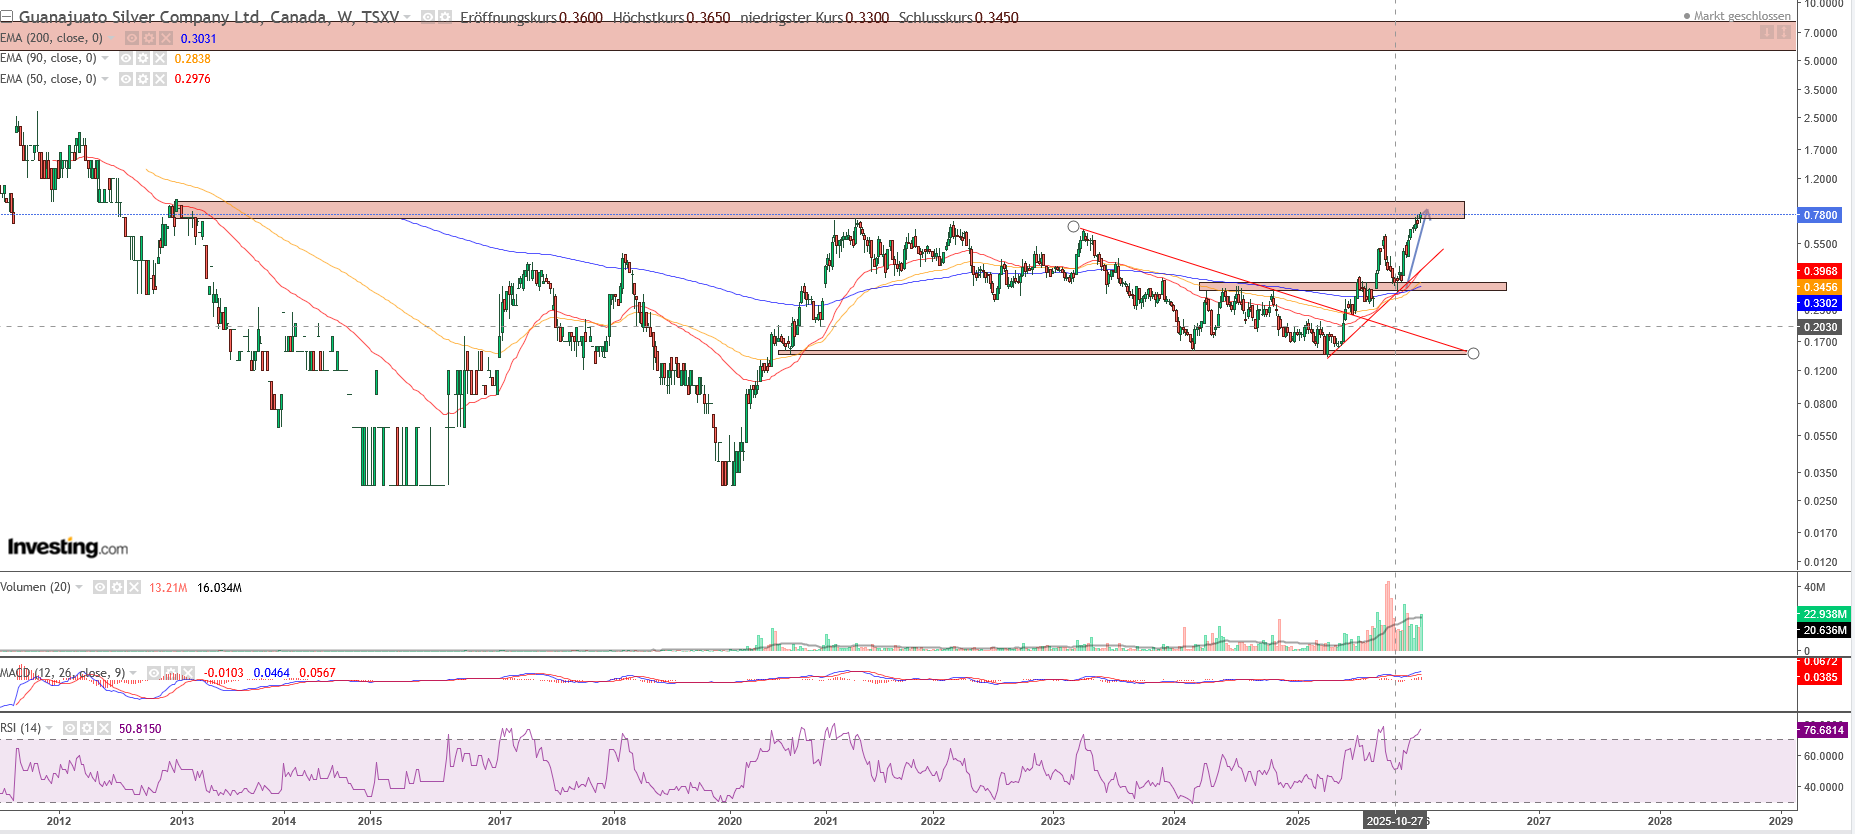Image resolution: width=1855 pixels, height=834 pixels.
Task: Hide the EMA 200 line with eye icon
Action: coord(131,38)
